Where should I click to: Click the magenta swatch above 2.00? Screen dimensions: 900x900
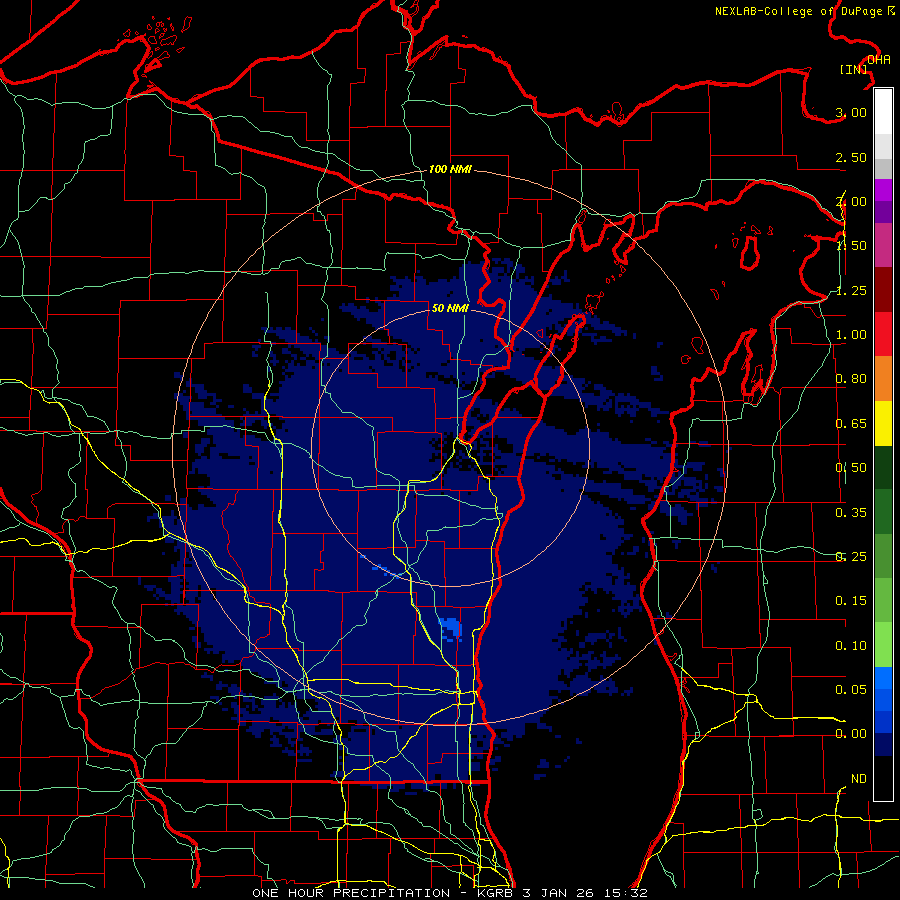tap(883, 190)
